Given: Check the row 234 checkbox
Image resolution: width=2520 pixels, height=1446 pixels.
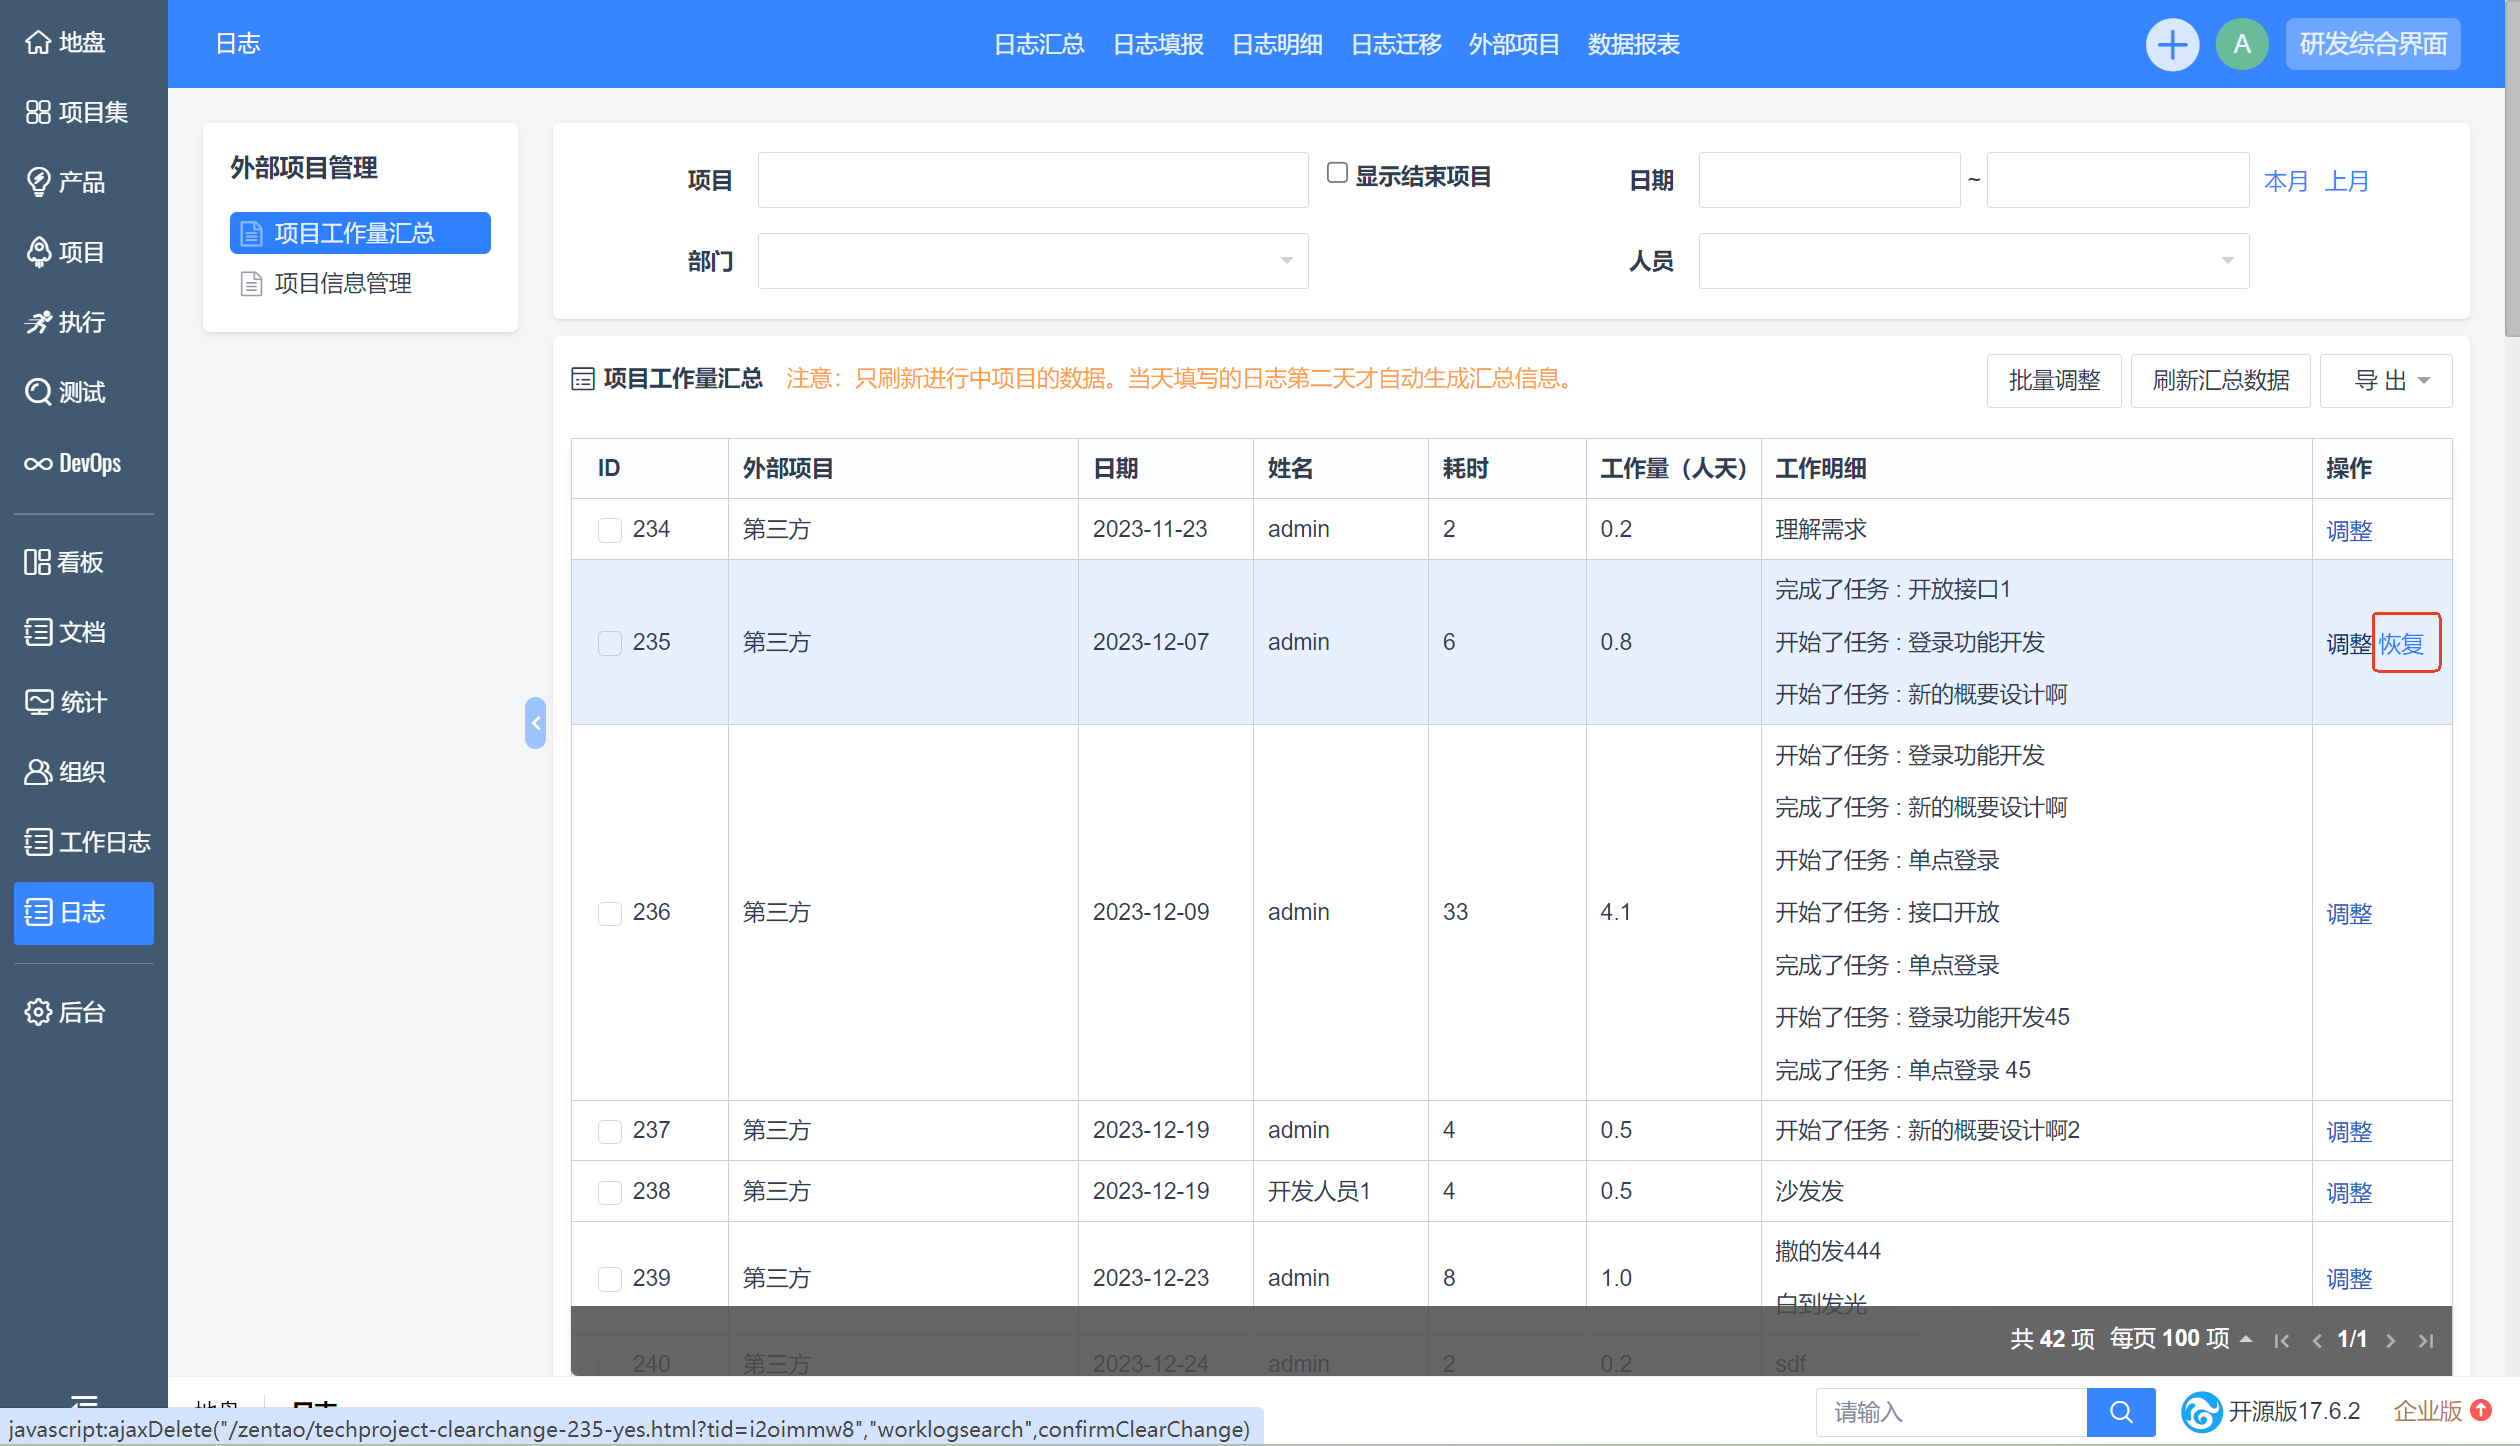Looking at the screenshot, I should coord(610,529).
